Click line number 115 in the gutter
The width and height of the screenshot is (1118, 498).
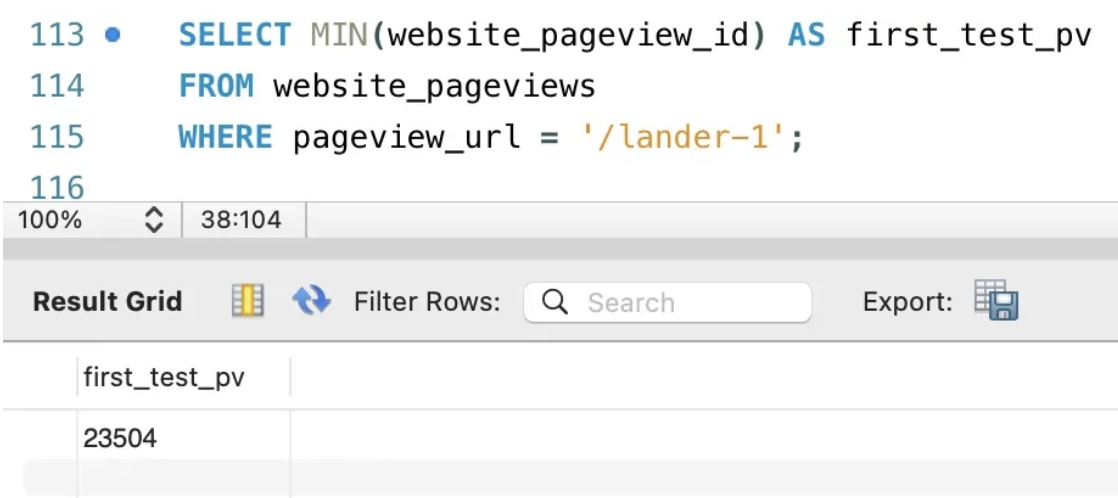coord(57,137)
